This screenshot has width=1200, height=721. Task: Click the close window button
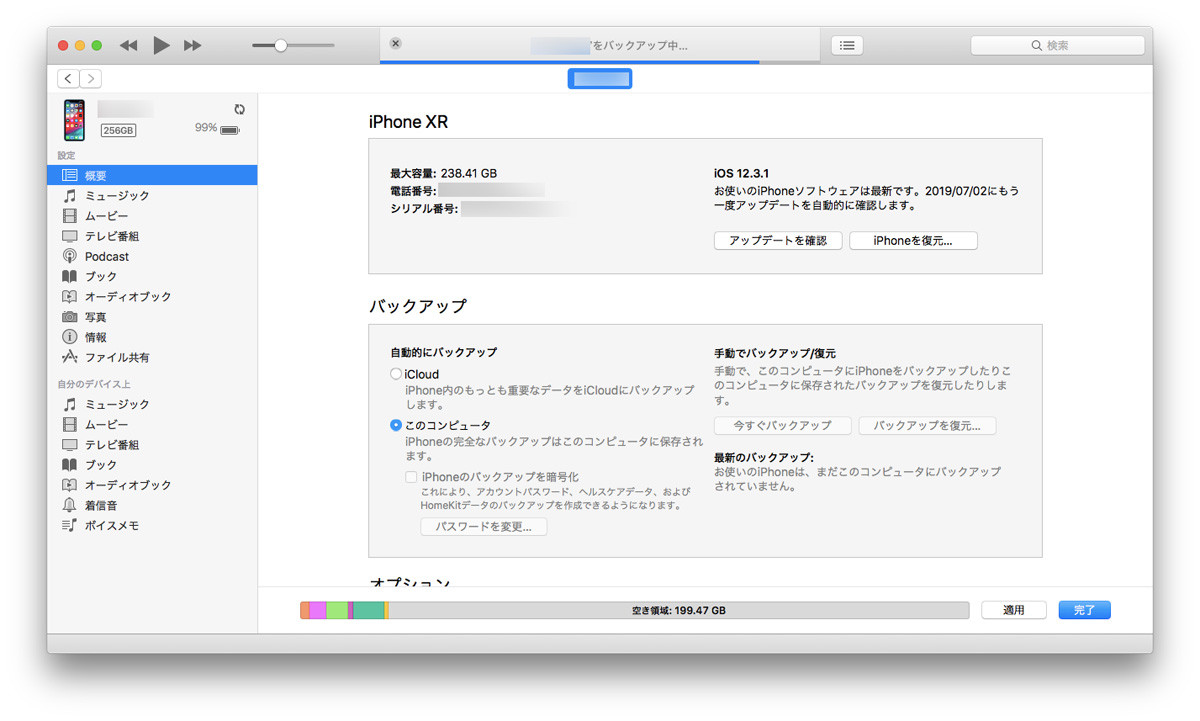(63, 45)
